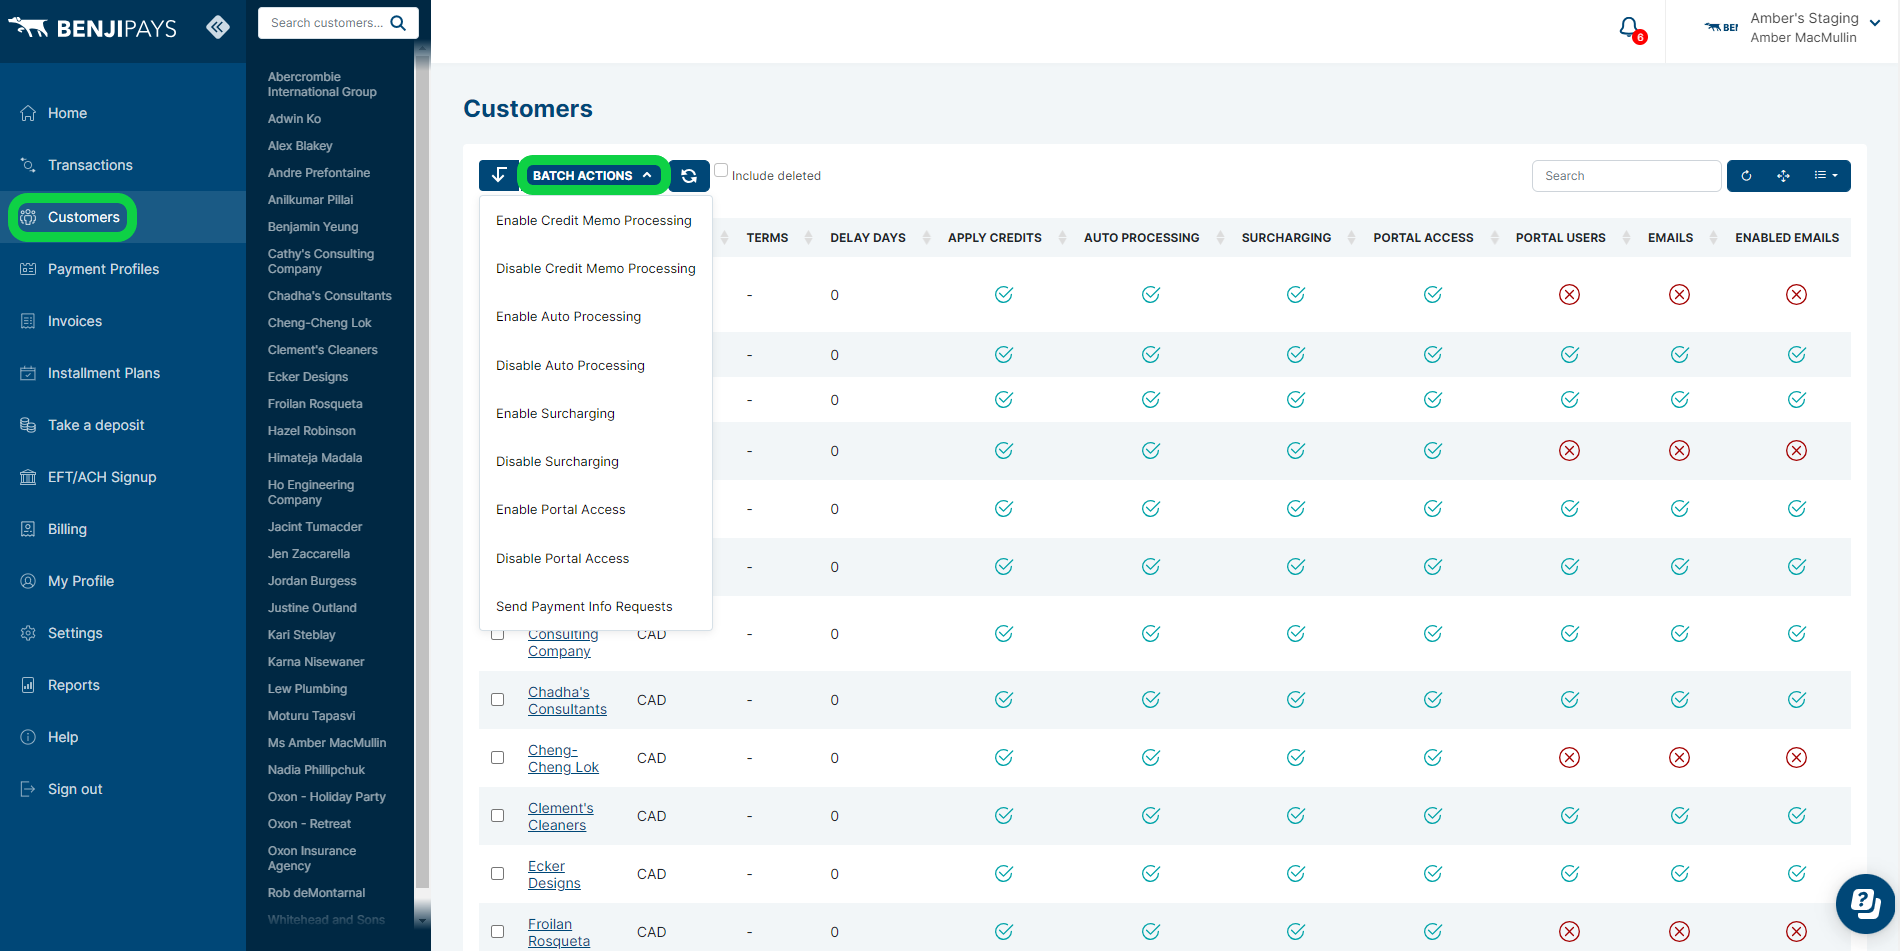Open the Amber's Staging account dropdown
The width and height of the screenshot is (1900, 951).
pos(1815,28)
